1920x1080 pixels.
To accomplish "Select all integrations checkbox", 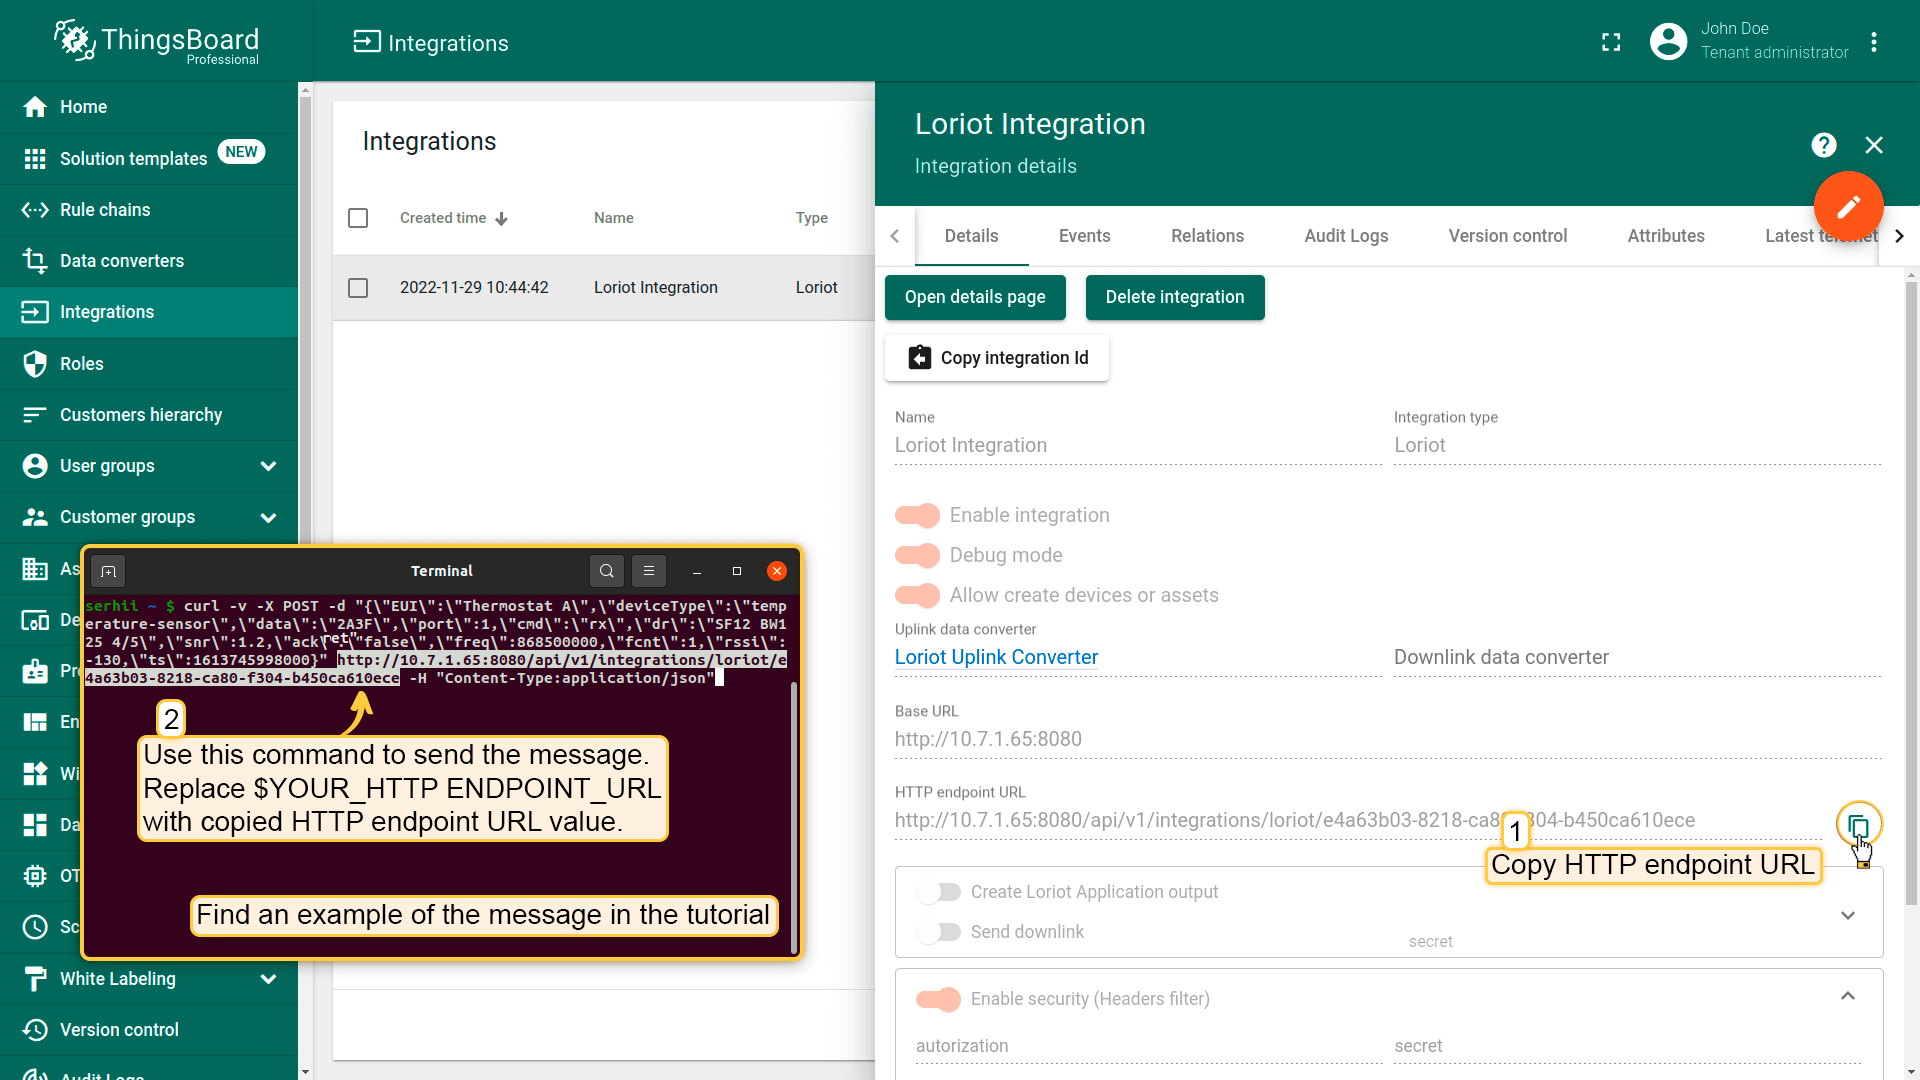I will click(358, 218).
